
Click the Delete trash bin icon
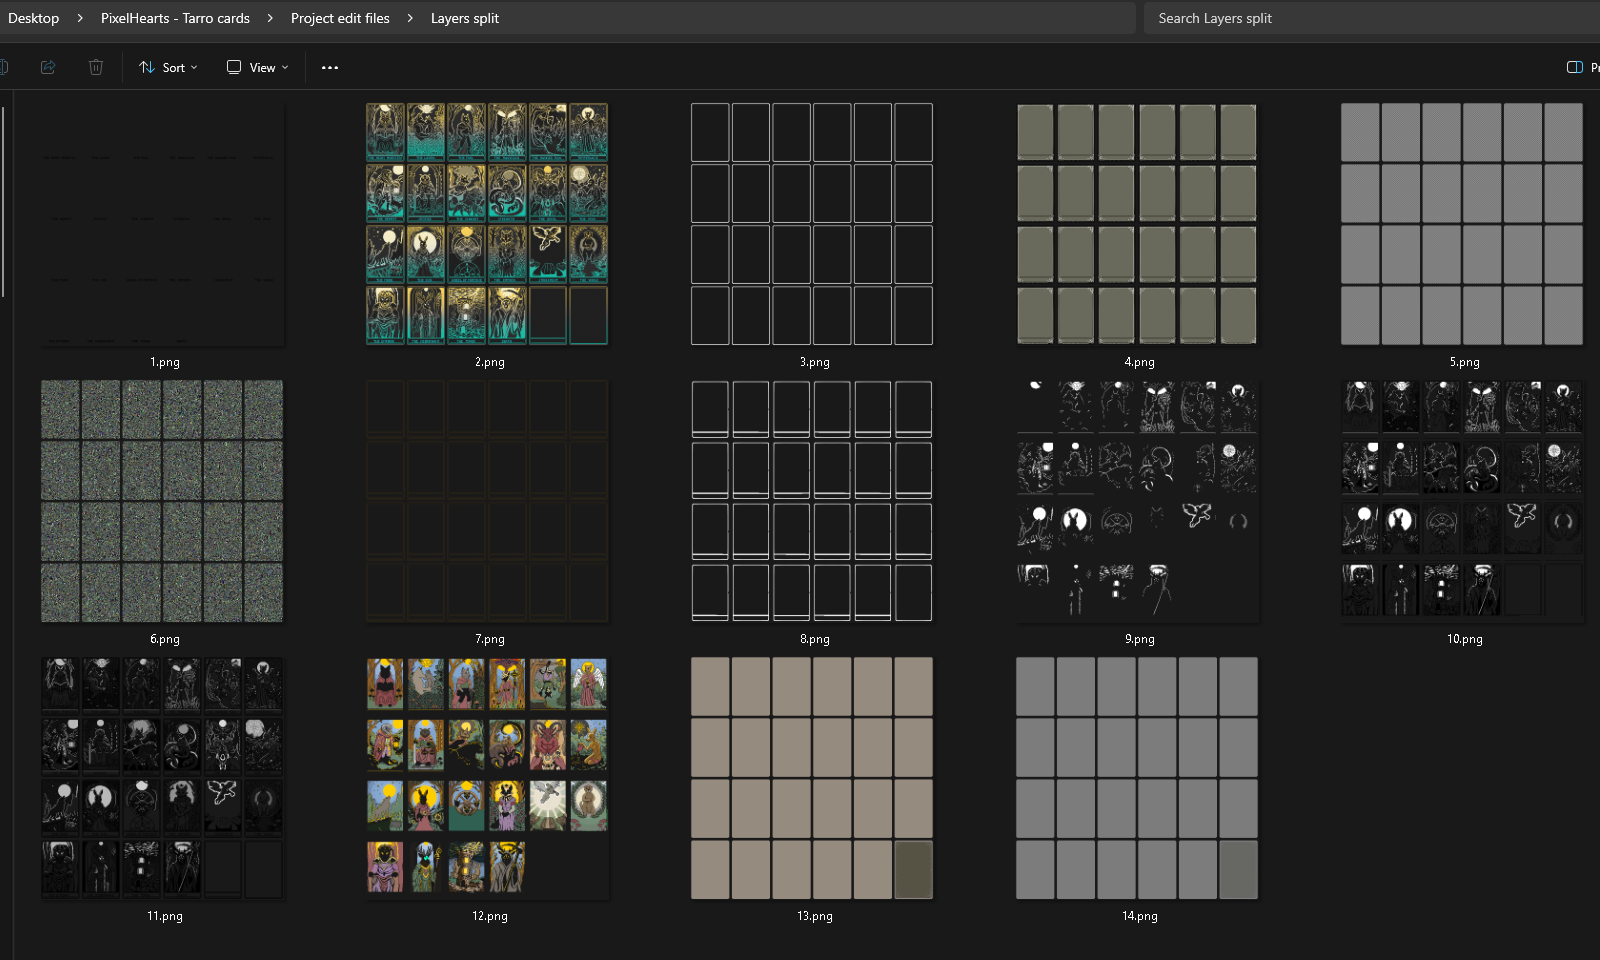[x=96, y=67]
